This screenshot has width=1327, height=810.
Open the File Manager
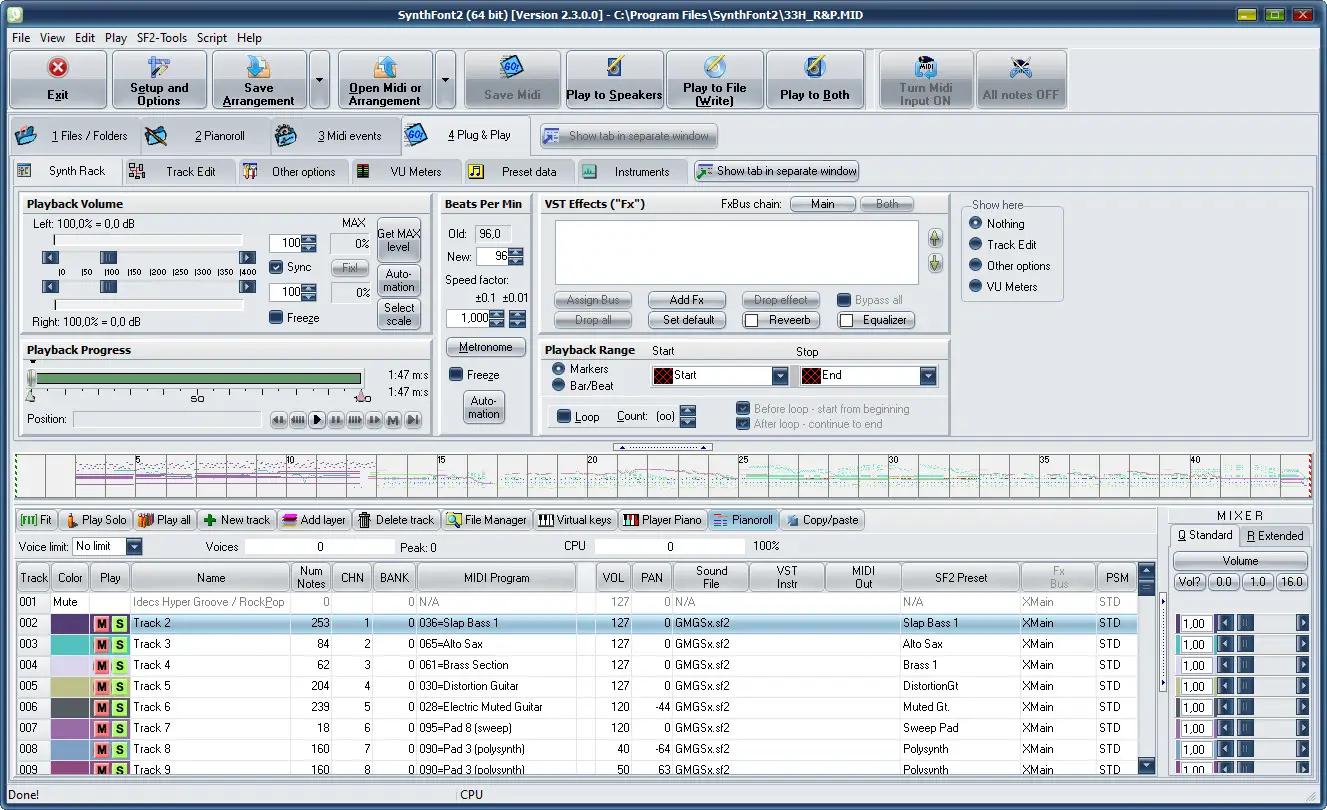coord(486,520)
